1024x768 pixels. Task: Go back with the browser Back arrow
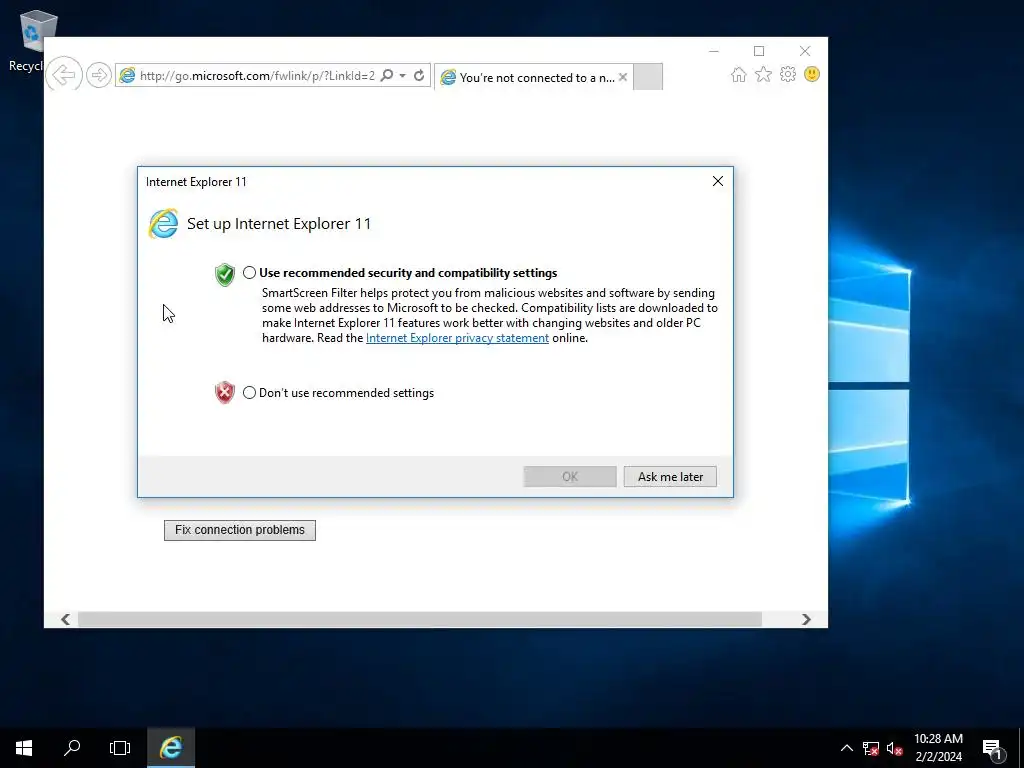click(64, 74)
